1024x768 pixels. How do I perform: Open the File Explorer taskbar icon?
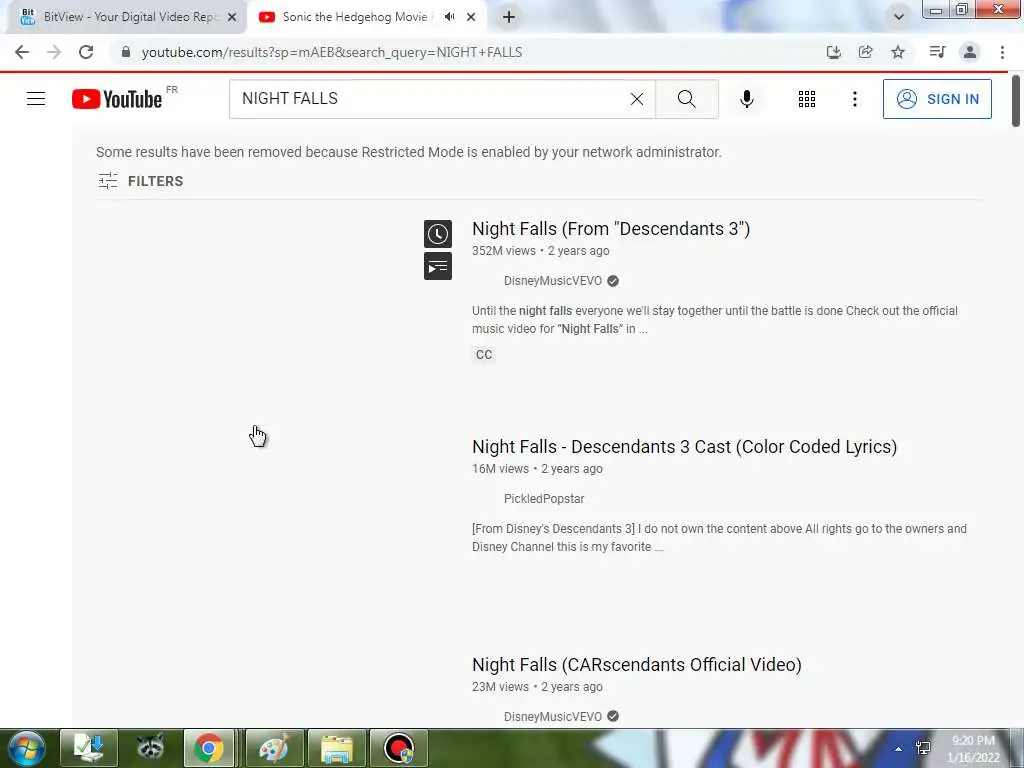tap(337, 748)
